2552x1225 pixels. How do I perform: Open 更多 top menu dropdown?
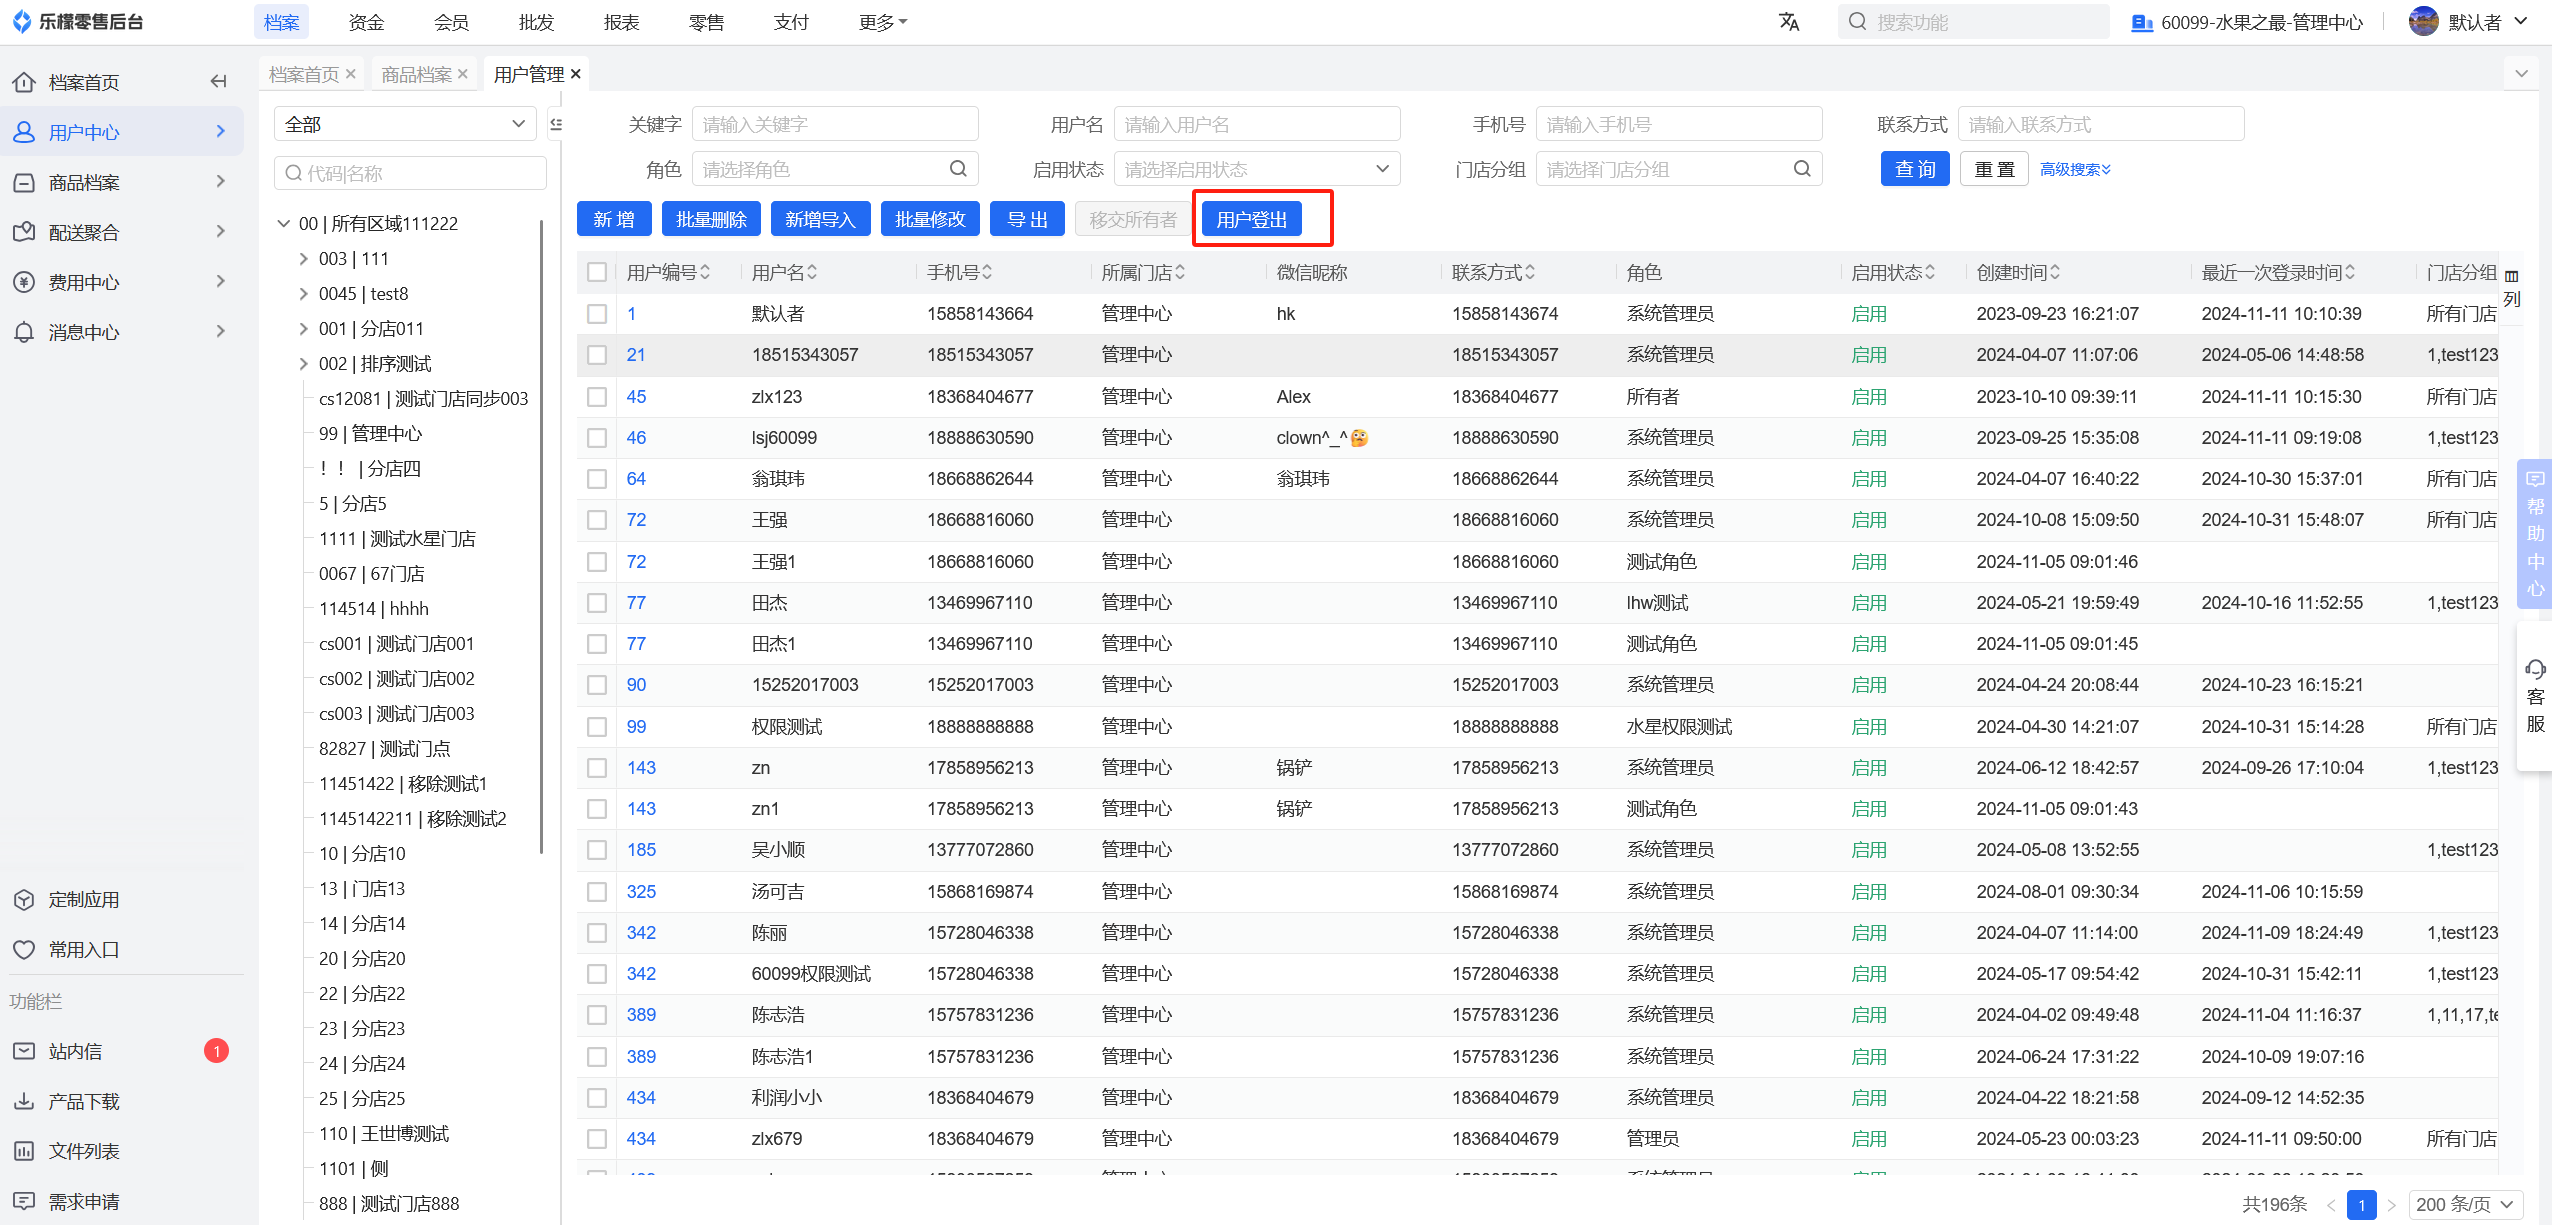(883, 22)
